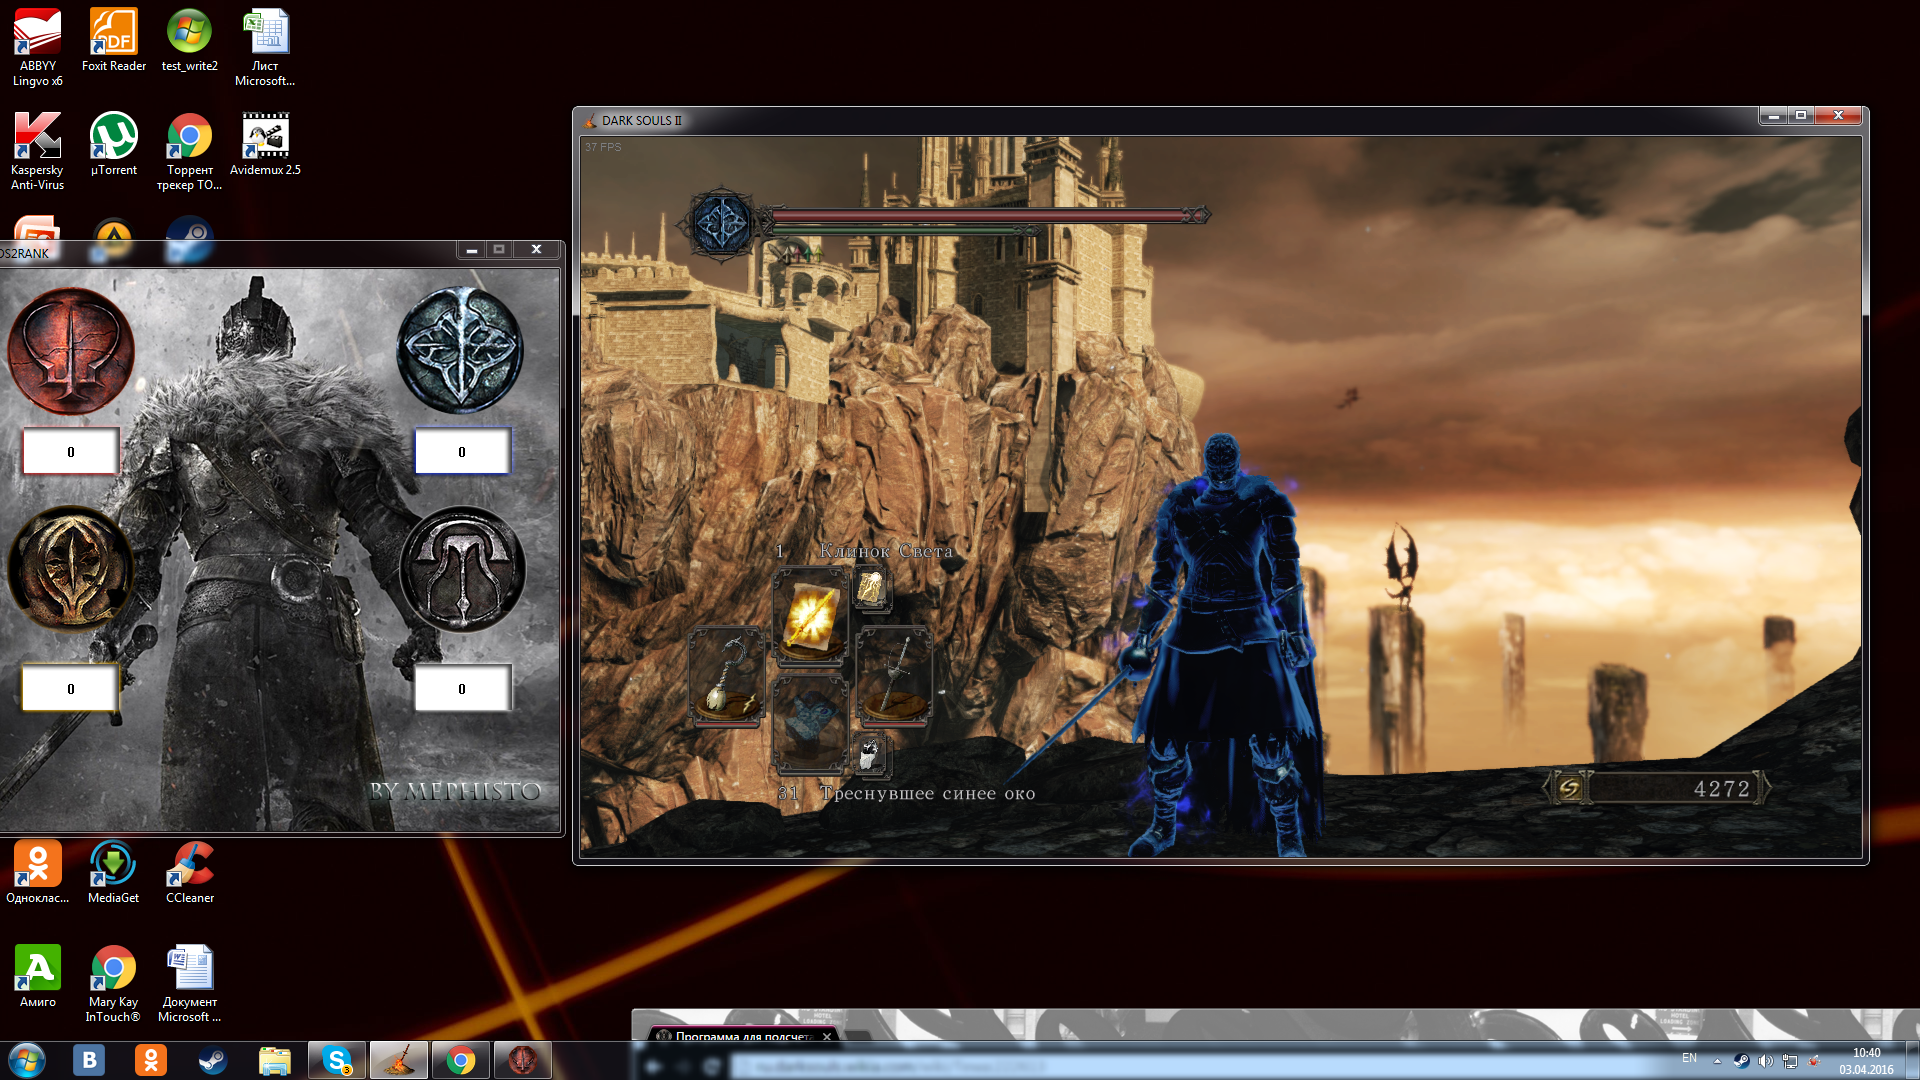
Task: Close the DARK SOULS II window
Action: [x=1838, y=116]
